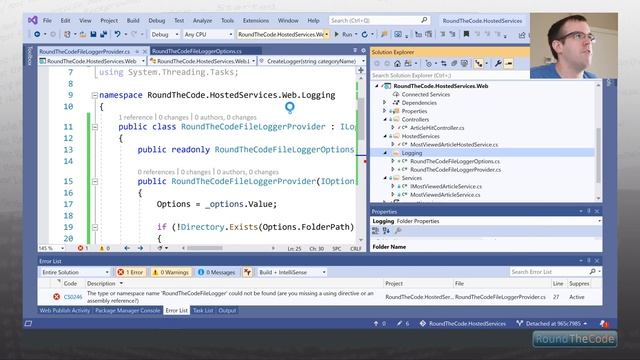Click the Solution Explorer Home icon
640x360 pixels.
click(397, 64)
